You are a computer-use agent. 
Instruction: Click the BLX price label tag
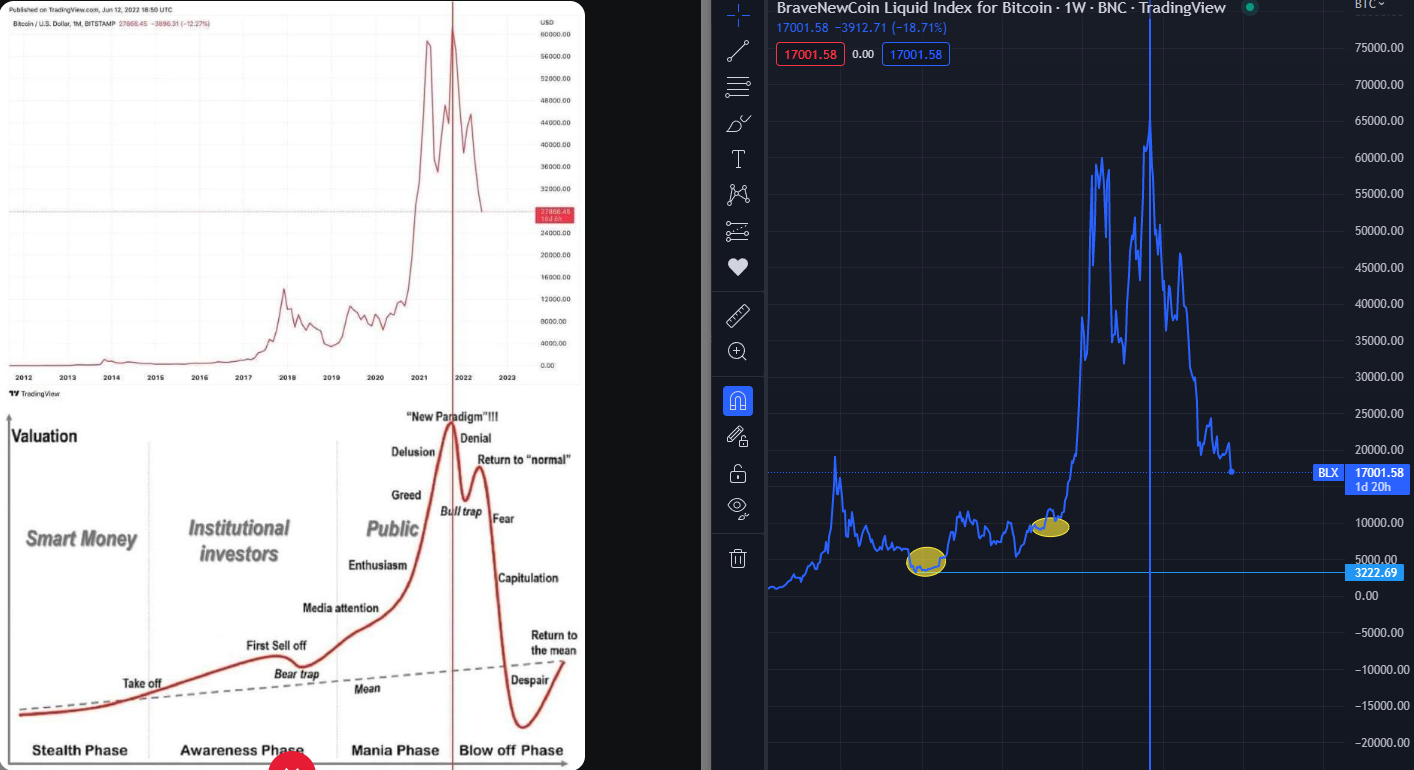tap(1329, 473)
